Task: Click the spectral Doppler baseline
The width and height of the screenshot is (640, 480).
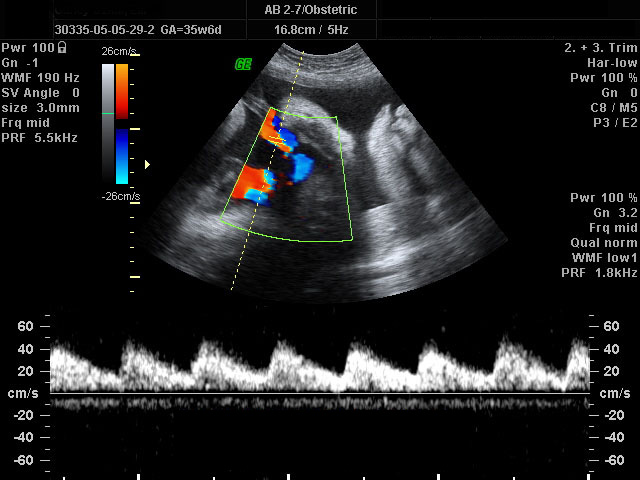Action: click(320, 393)
